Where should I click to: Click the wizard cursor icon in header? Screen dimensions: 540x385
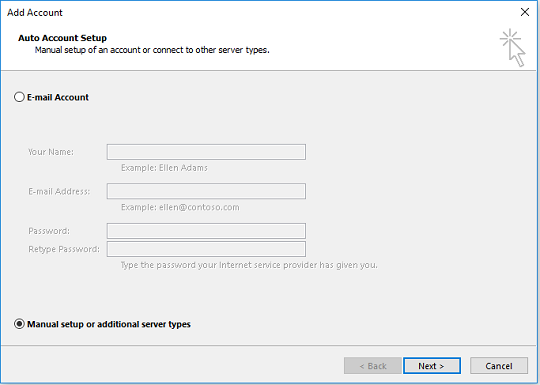click(512, 48)
